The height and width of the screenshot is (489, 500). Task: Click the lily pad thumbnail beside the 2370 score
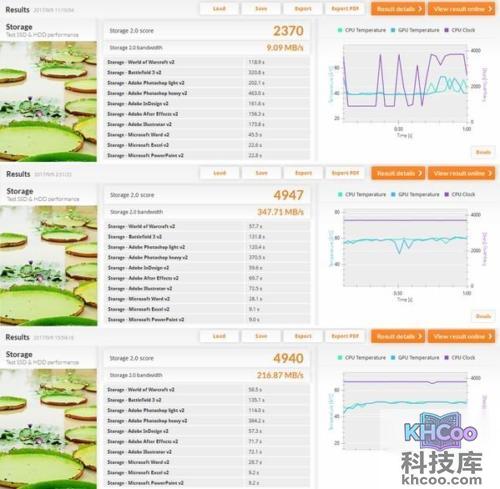pos(48,101)
